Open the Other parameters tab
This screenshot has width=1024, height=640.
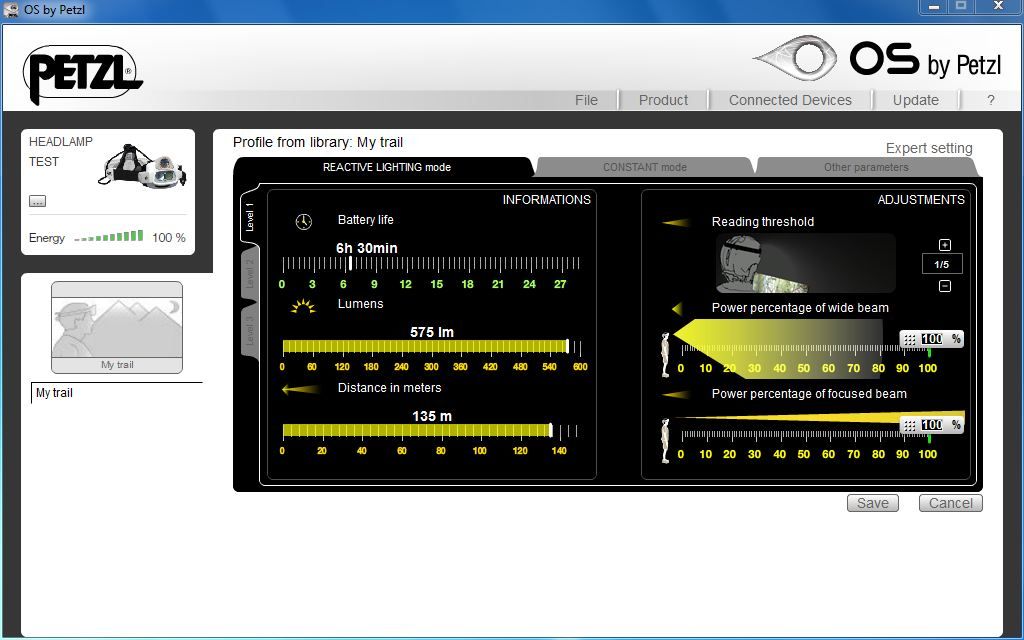(865, 167)
